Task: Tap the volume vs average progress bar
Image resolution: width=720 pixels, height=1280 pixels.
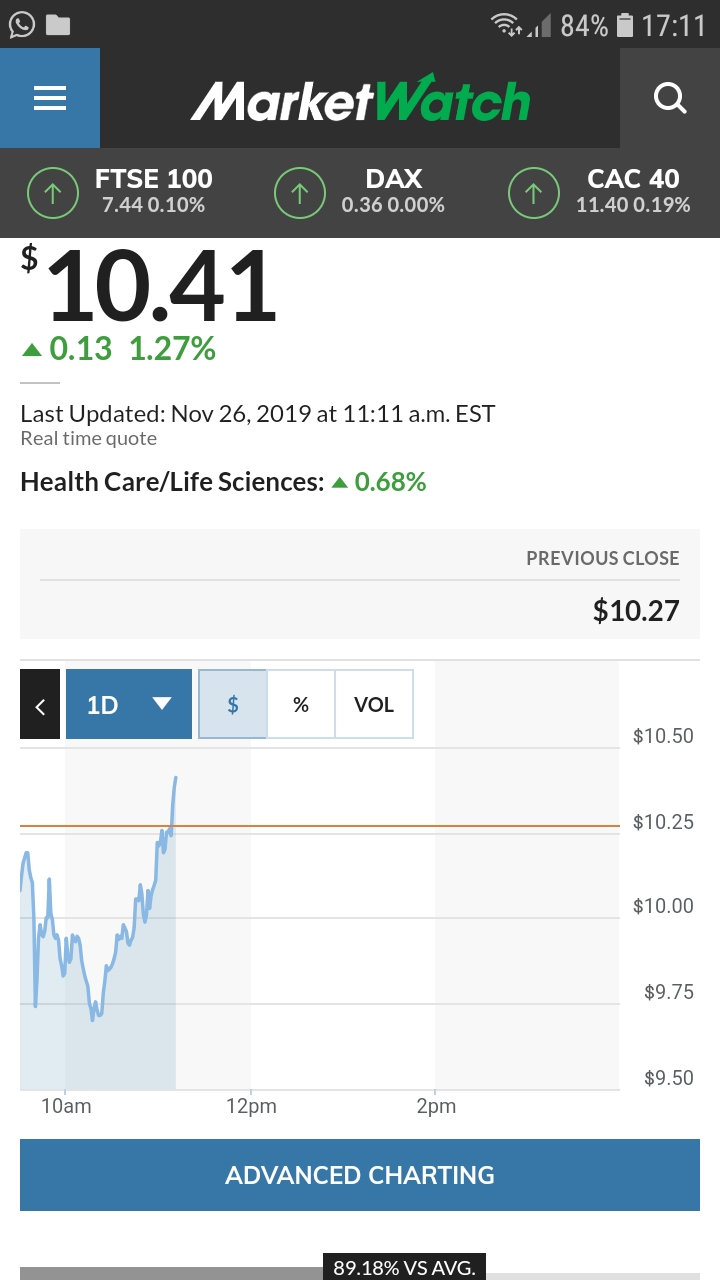Action: coord(360,1273)
